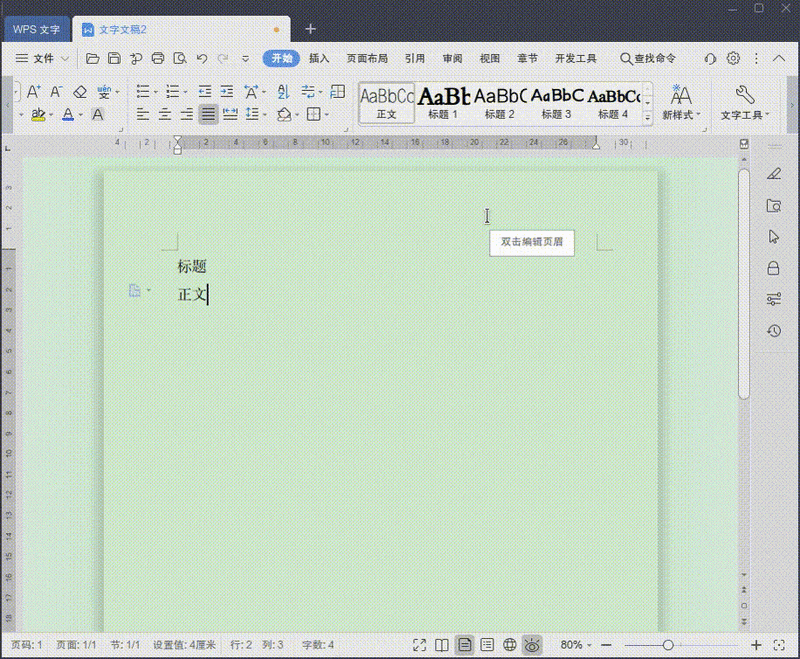
Task: Toggle eye protection mode in status bar
Action: [x=532, y=645]
